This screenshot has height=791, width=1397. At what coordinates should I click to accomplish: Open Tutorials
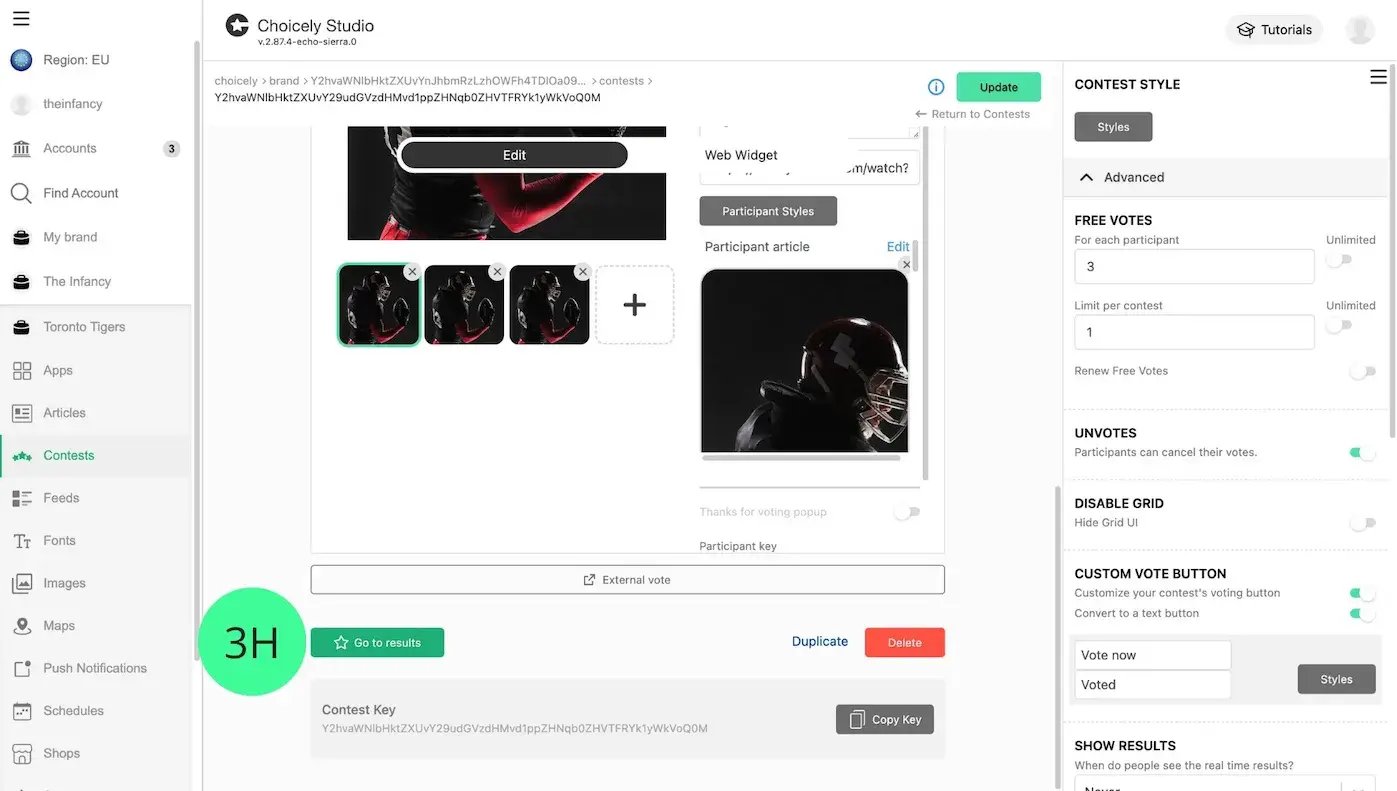click(x=1274, y=30)
